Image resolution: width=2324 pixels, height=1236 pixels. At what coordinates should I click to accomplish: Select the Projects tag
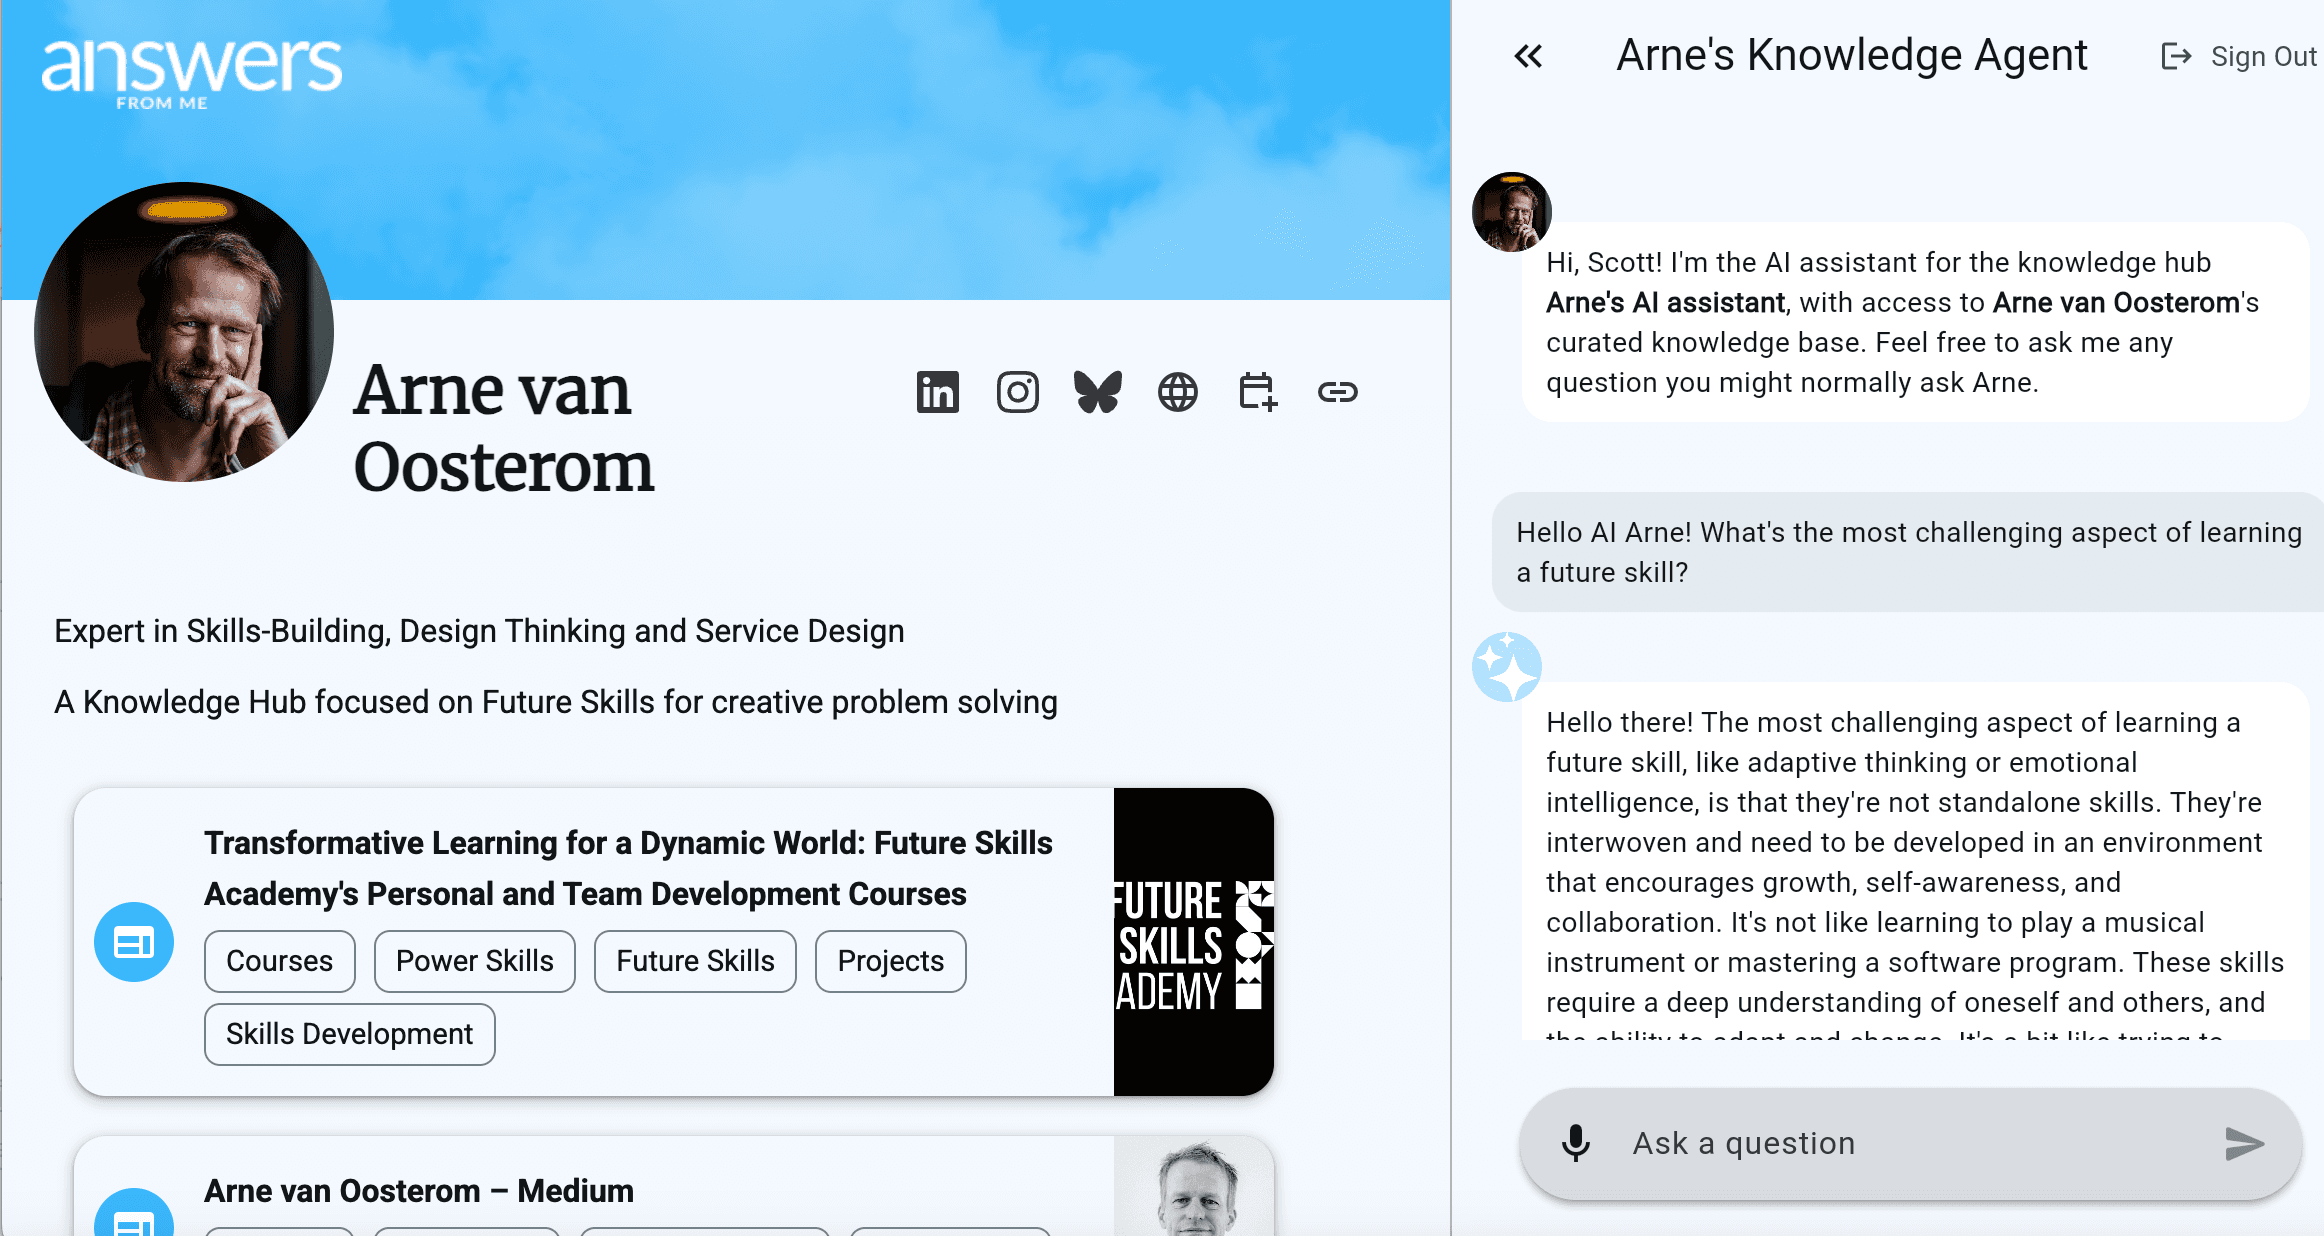point(890,961)
